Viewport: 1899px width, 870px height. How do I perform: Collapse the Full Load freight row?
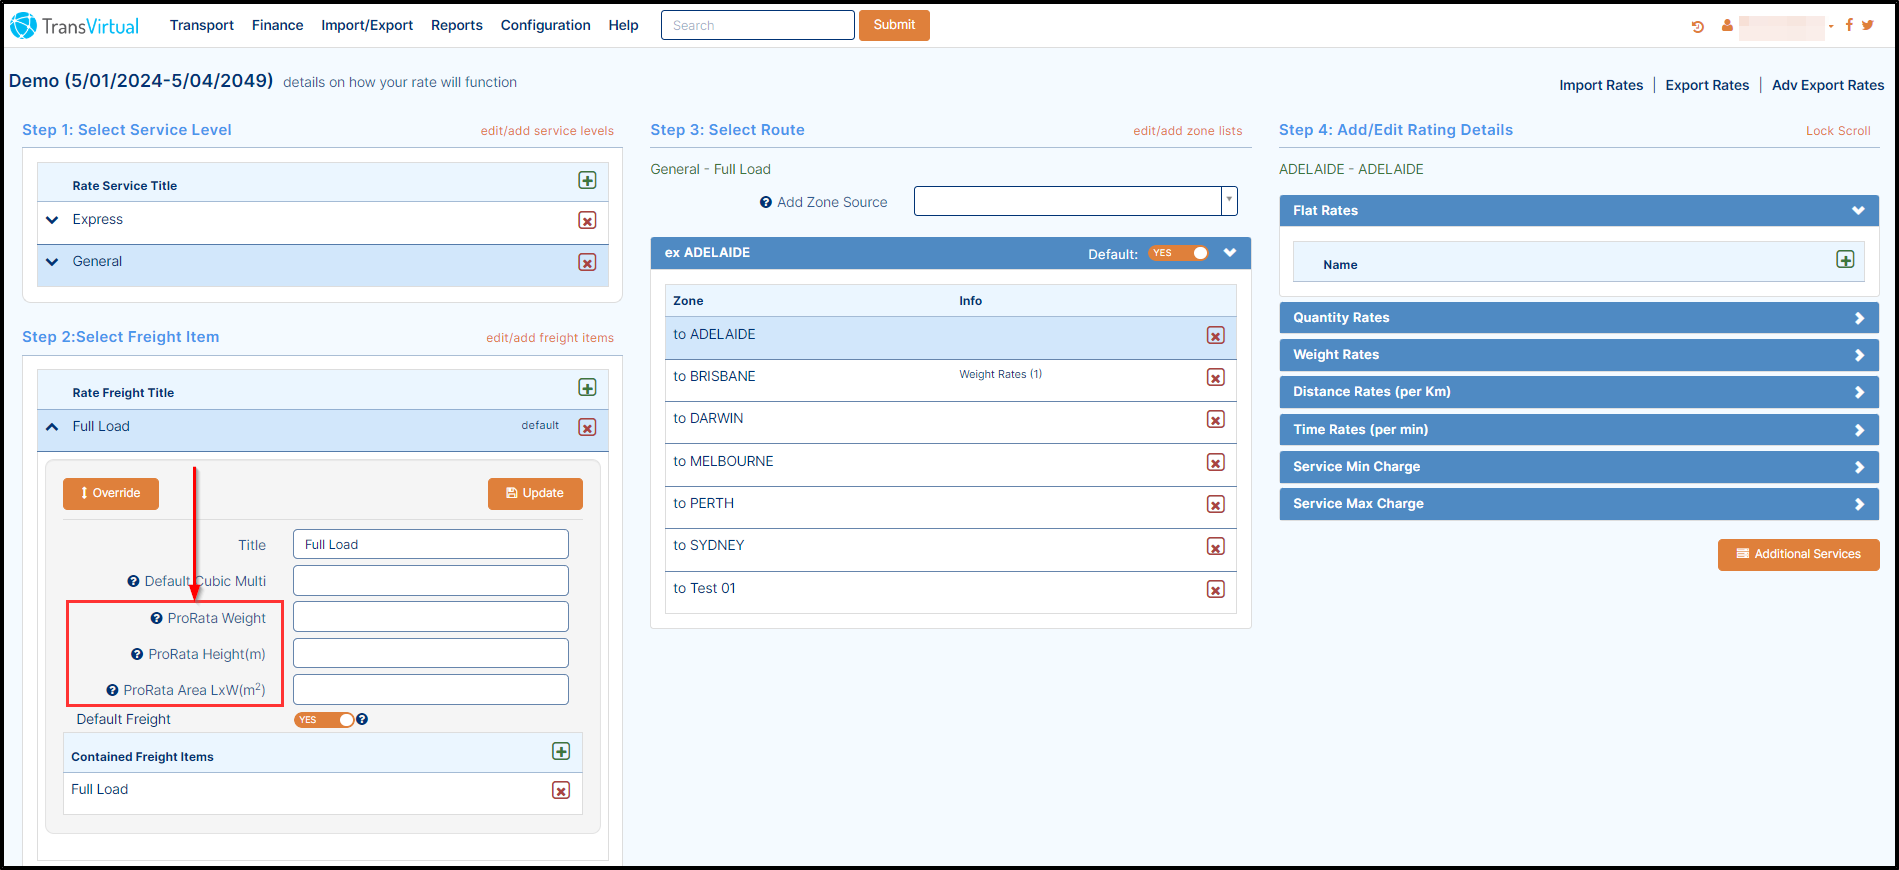52,427
